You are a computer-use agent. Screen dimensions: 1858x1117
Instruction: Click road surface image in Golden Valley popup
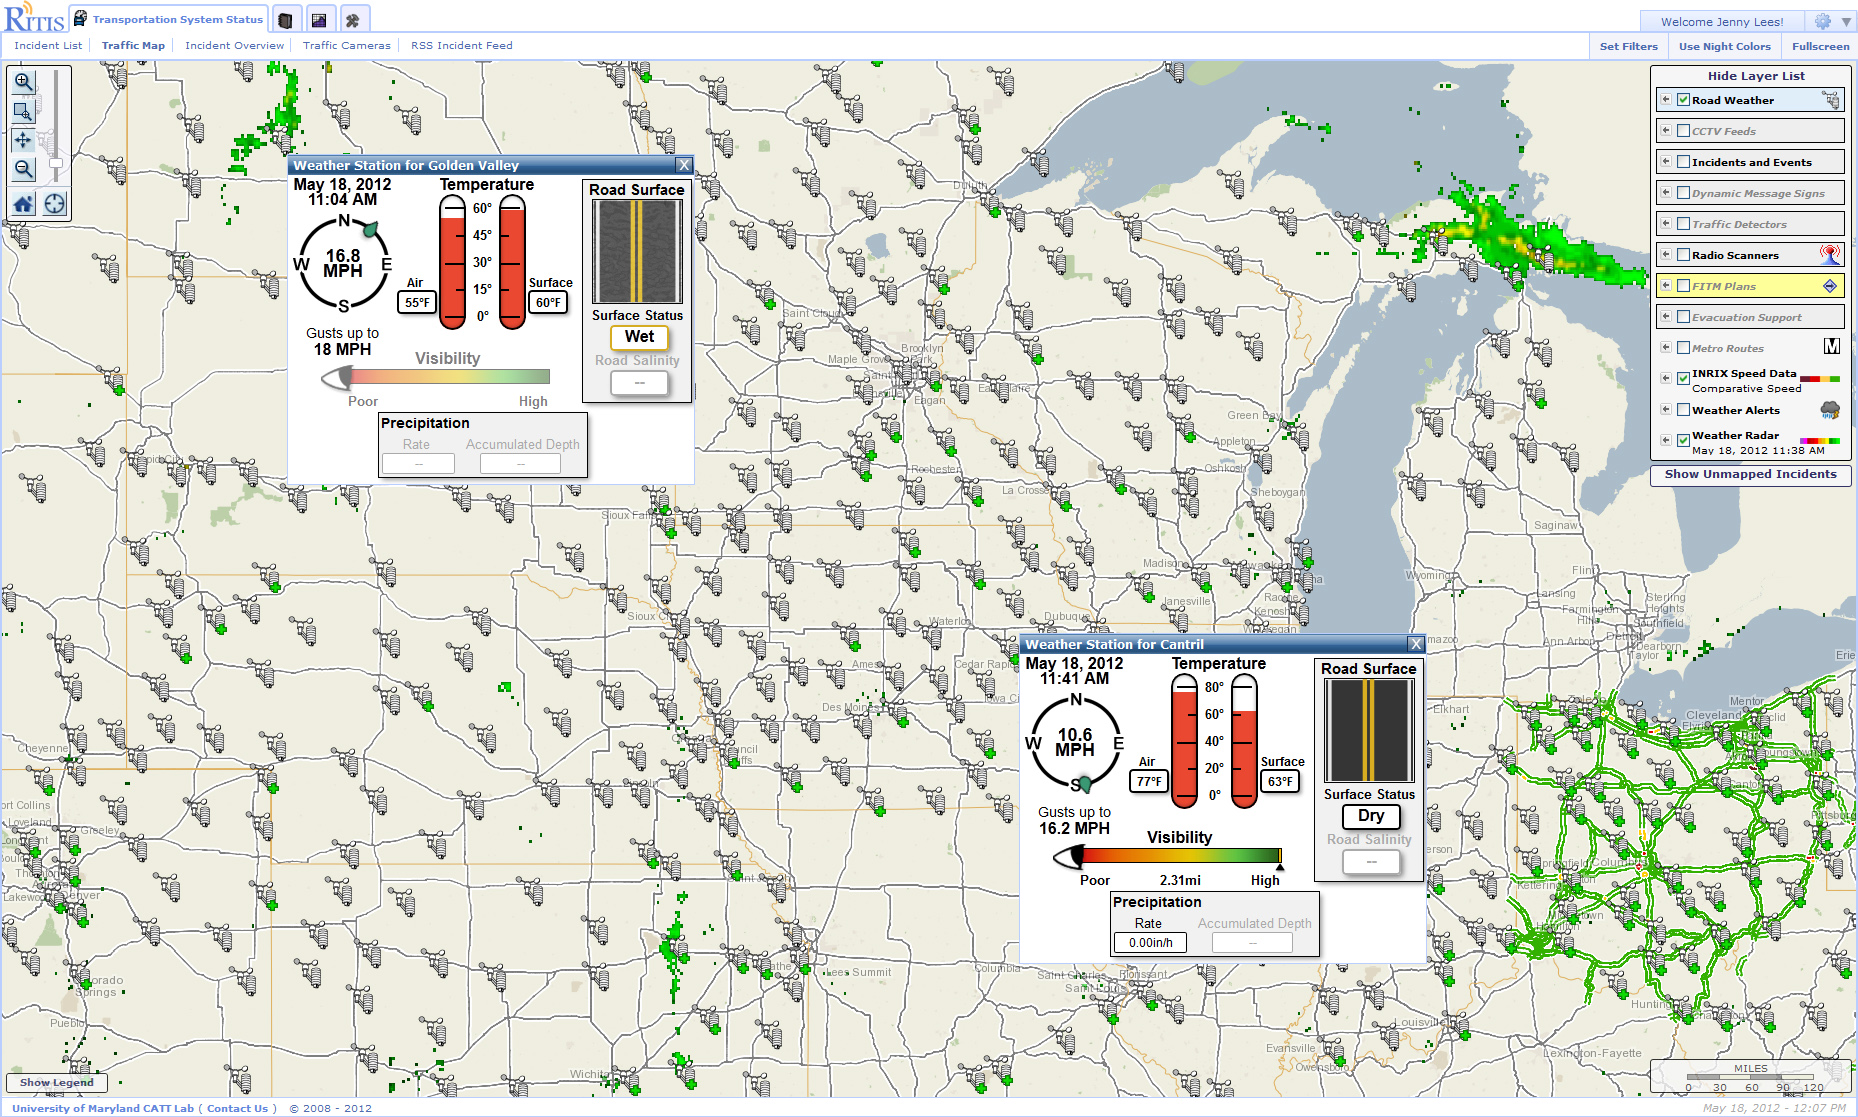point(637,252)
